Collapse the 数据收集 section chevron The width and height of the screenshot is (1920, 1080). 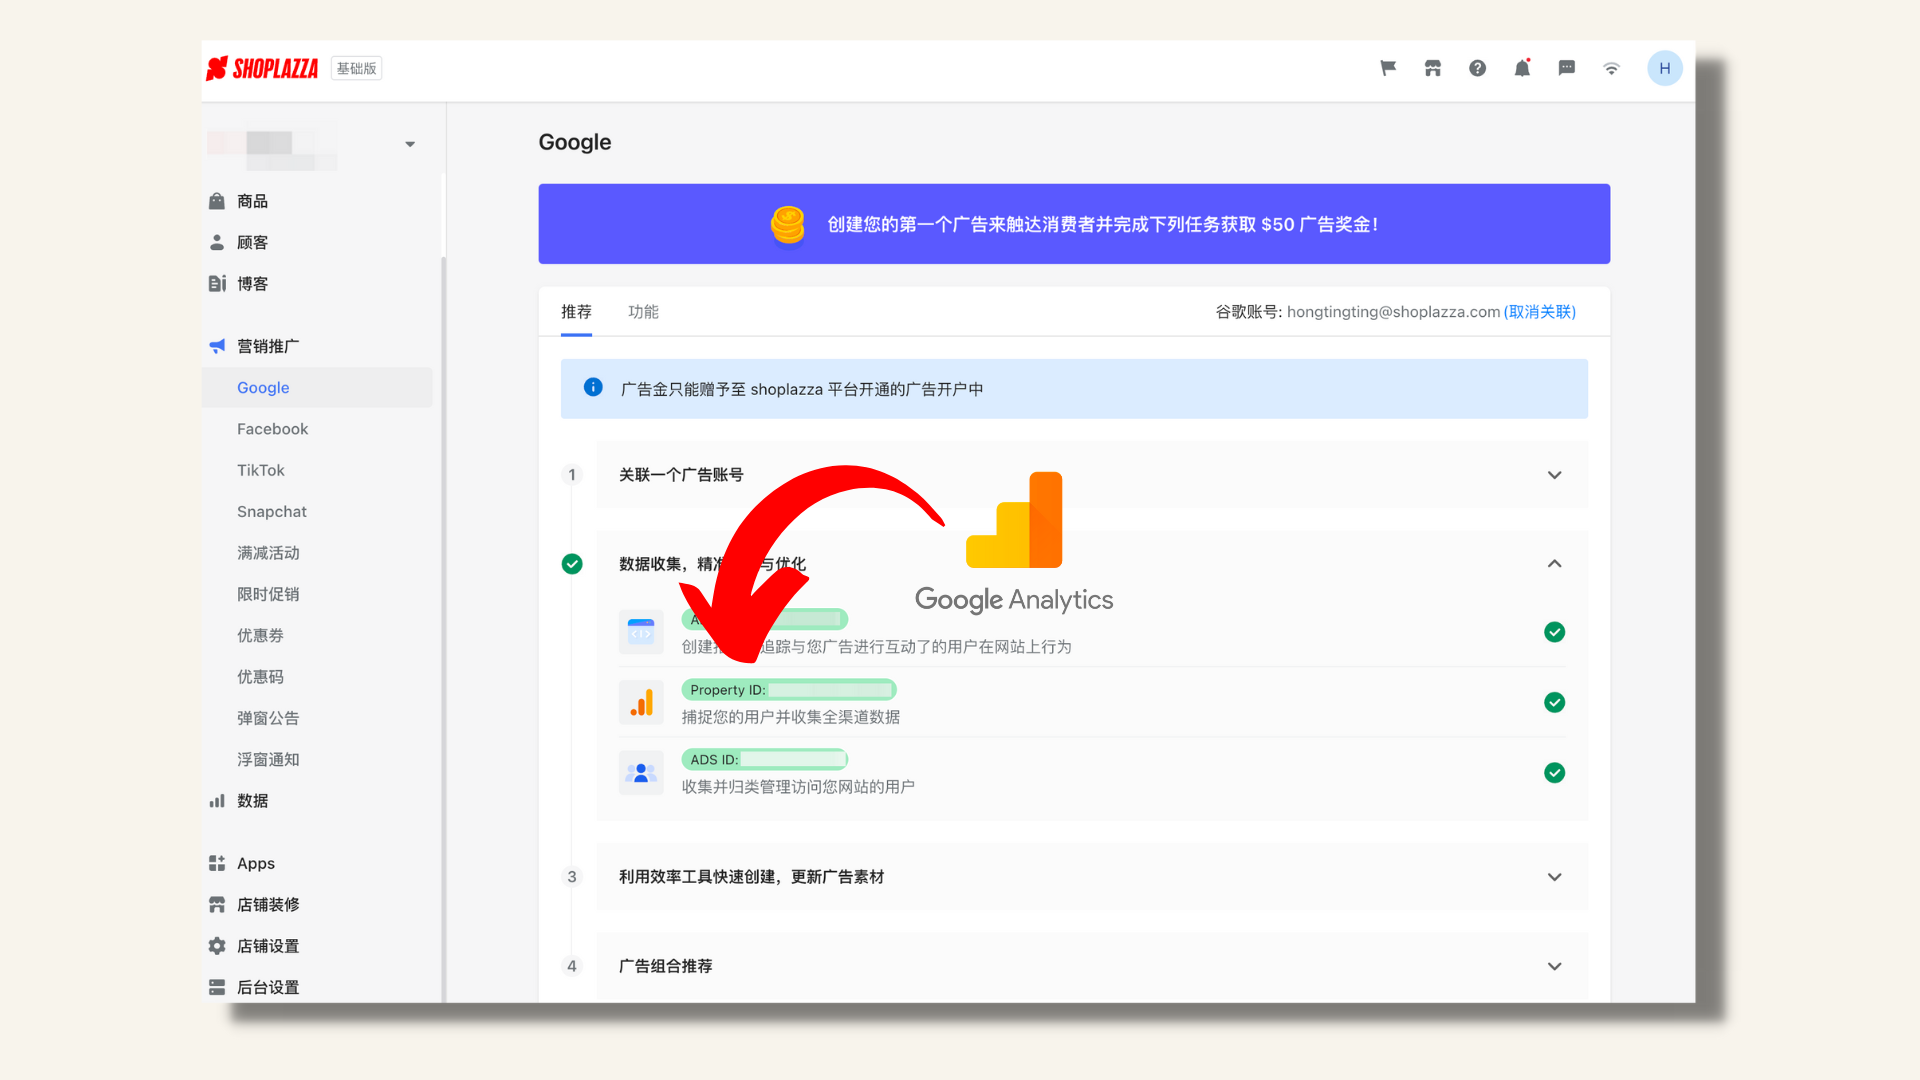coord(1555,564)
